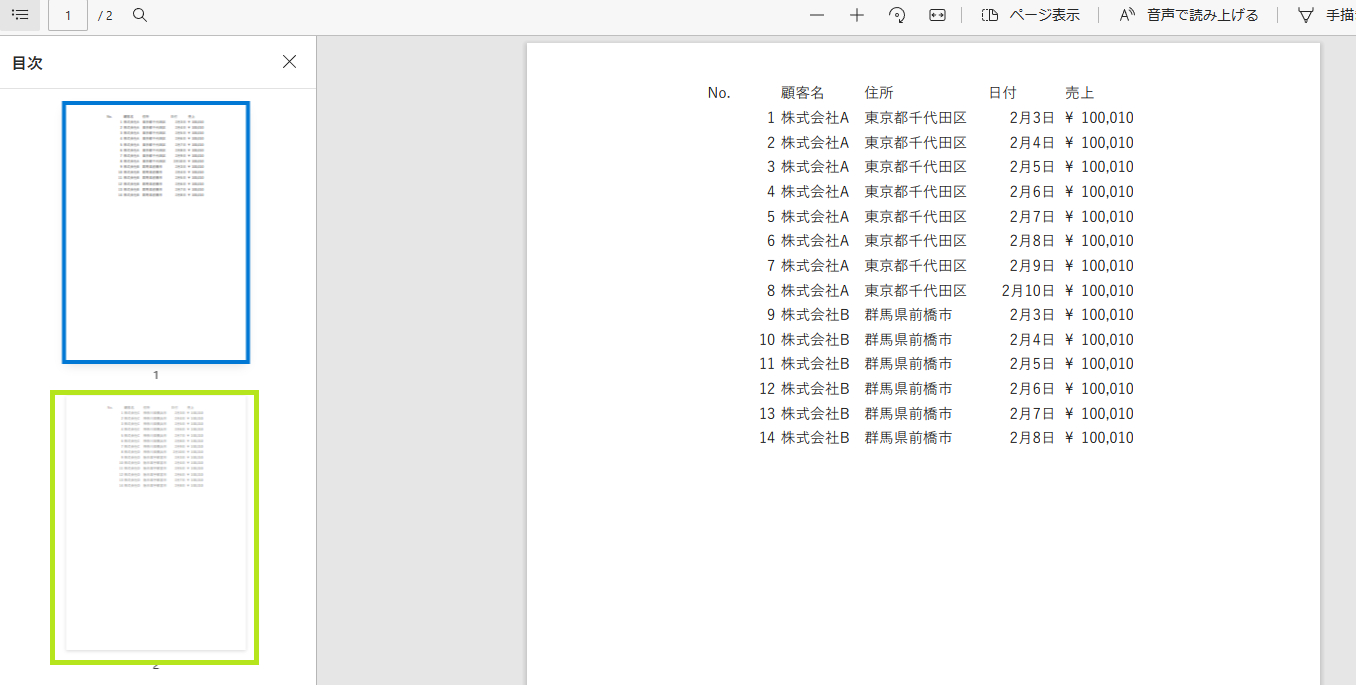Click the ¥ 100,010 amount in row 14
Screen dimensions: 1356x685
[x=1099, y=437]
